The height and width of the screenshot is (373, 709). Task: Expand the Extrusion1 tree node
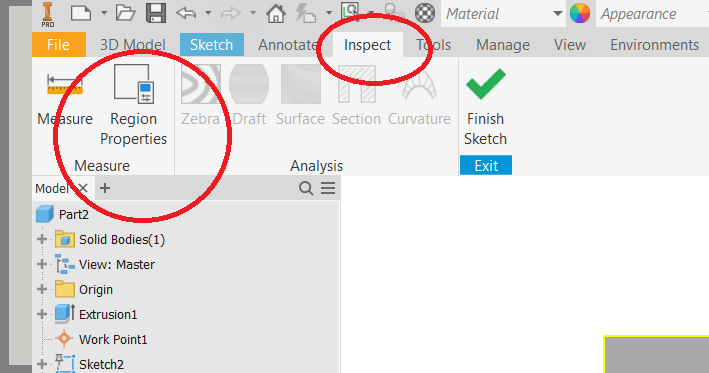pos(42,314)
